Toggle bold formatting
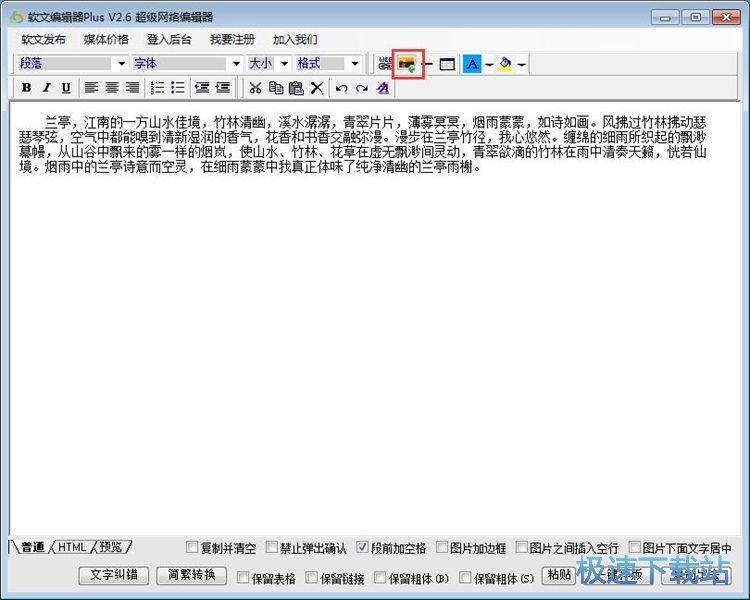750x600 pixels. tap(27, 88)
